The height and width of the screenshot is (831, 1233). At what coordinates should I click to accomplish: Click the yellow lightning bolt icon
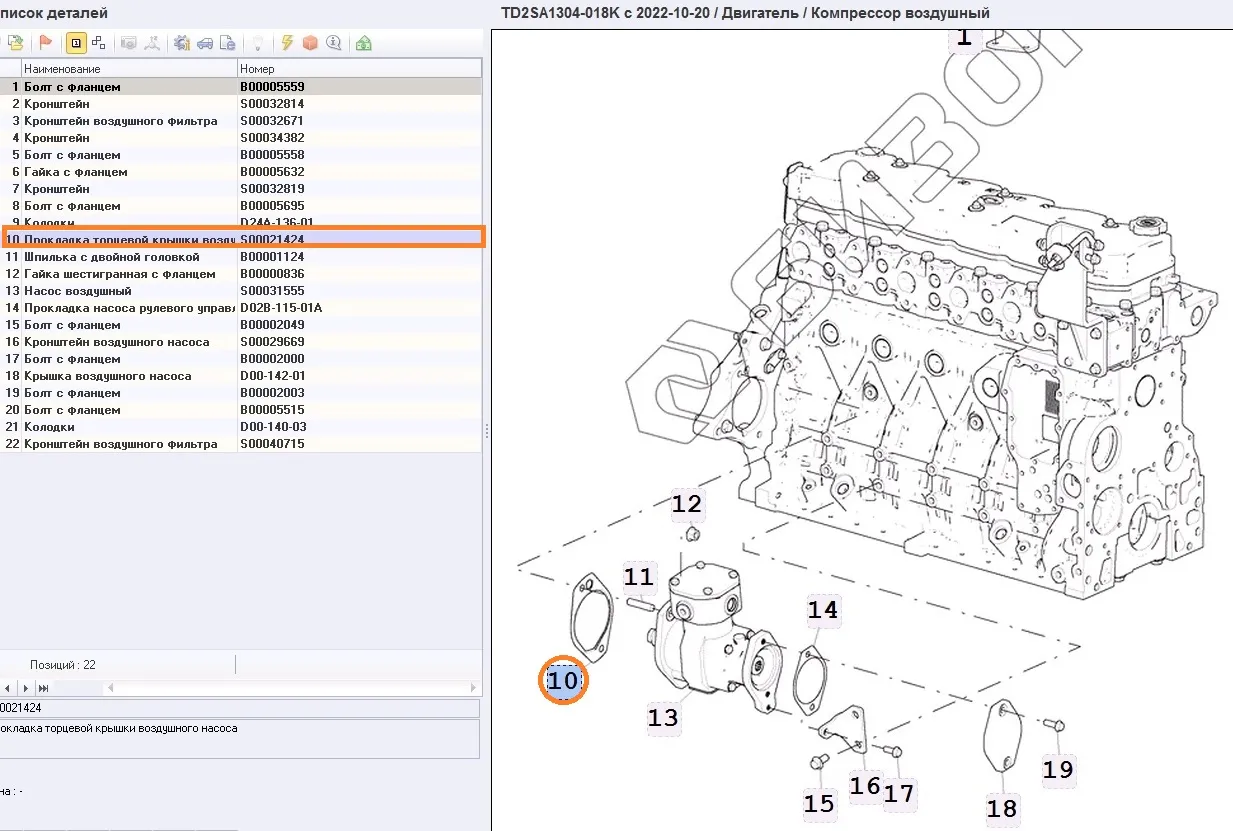287,43
